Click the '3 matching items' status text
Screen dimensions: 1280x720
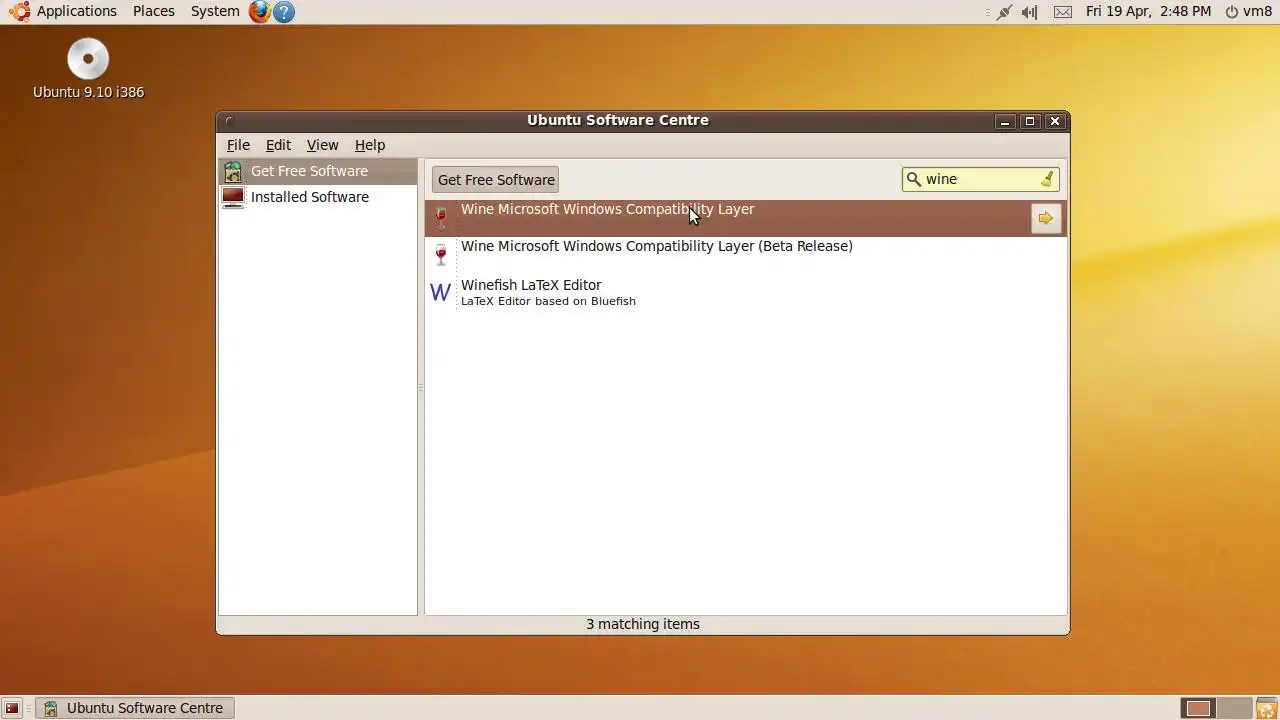pos(643,624)
